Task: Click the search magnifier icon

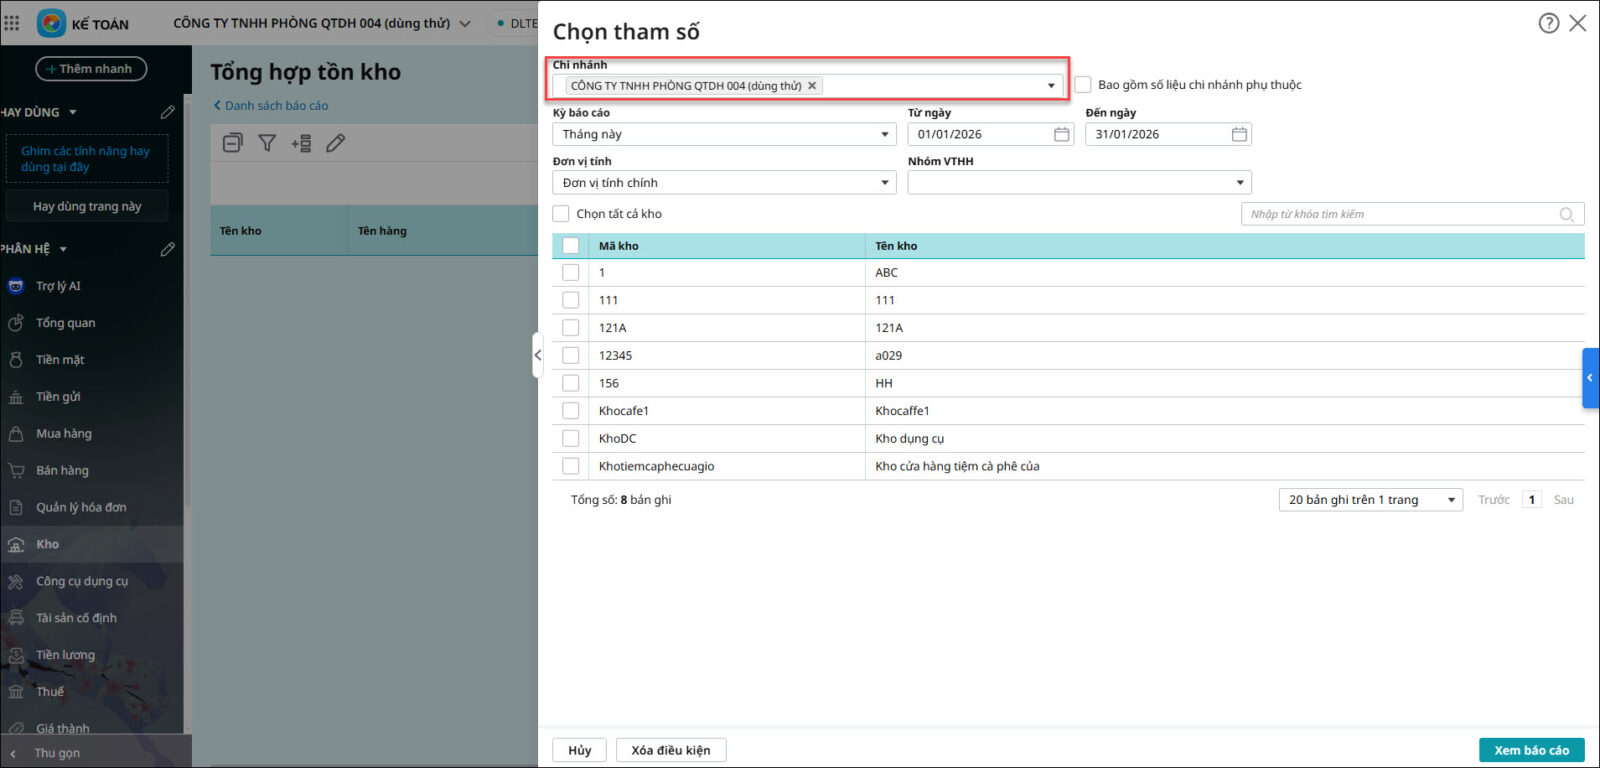Action: tap(1566, 214)
